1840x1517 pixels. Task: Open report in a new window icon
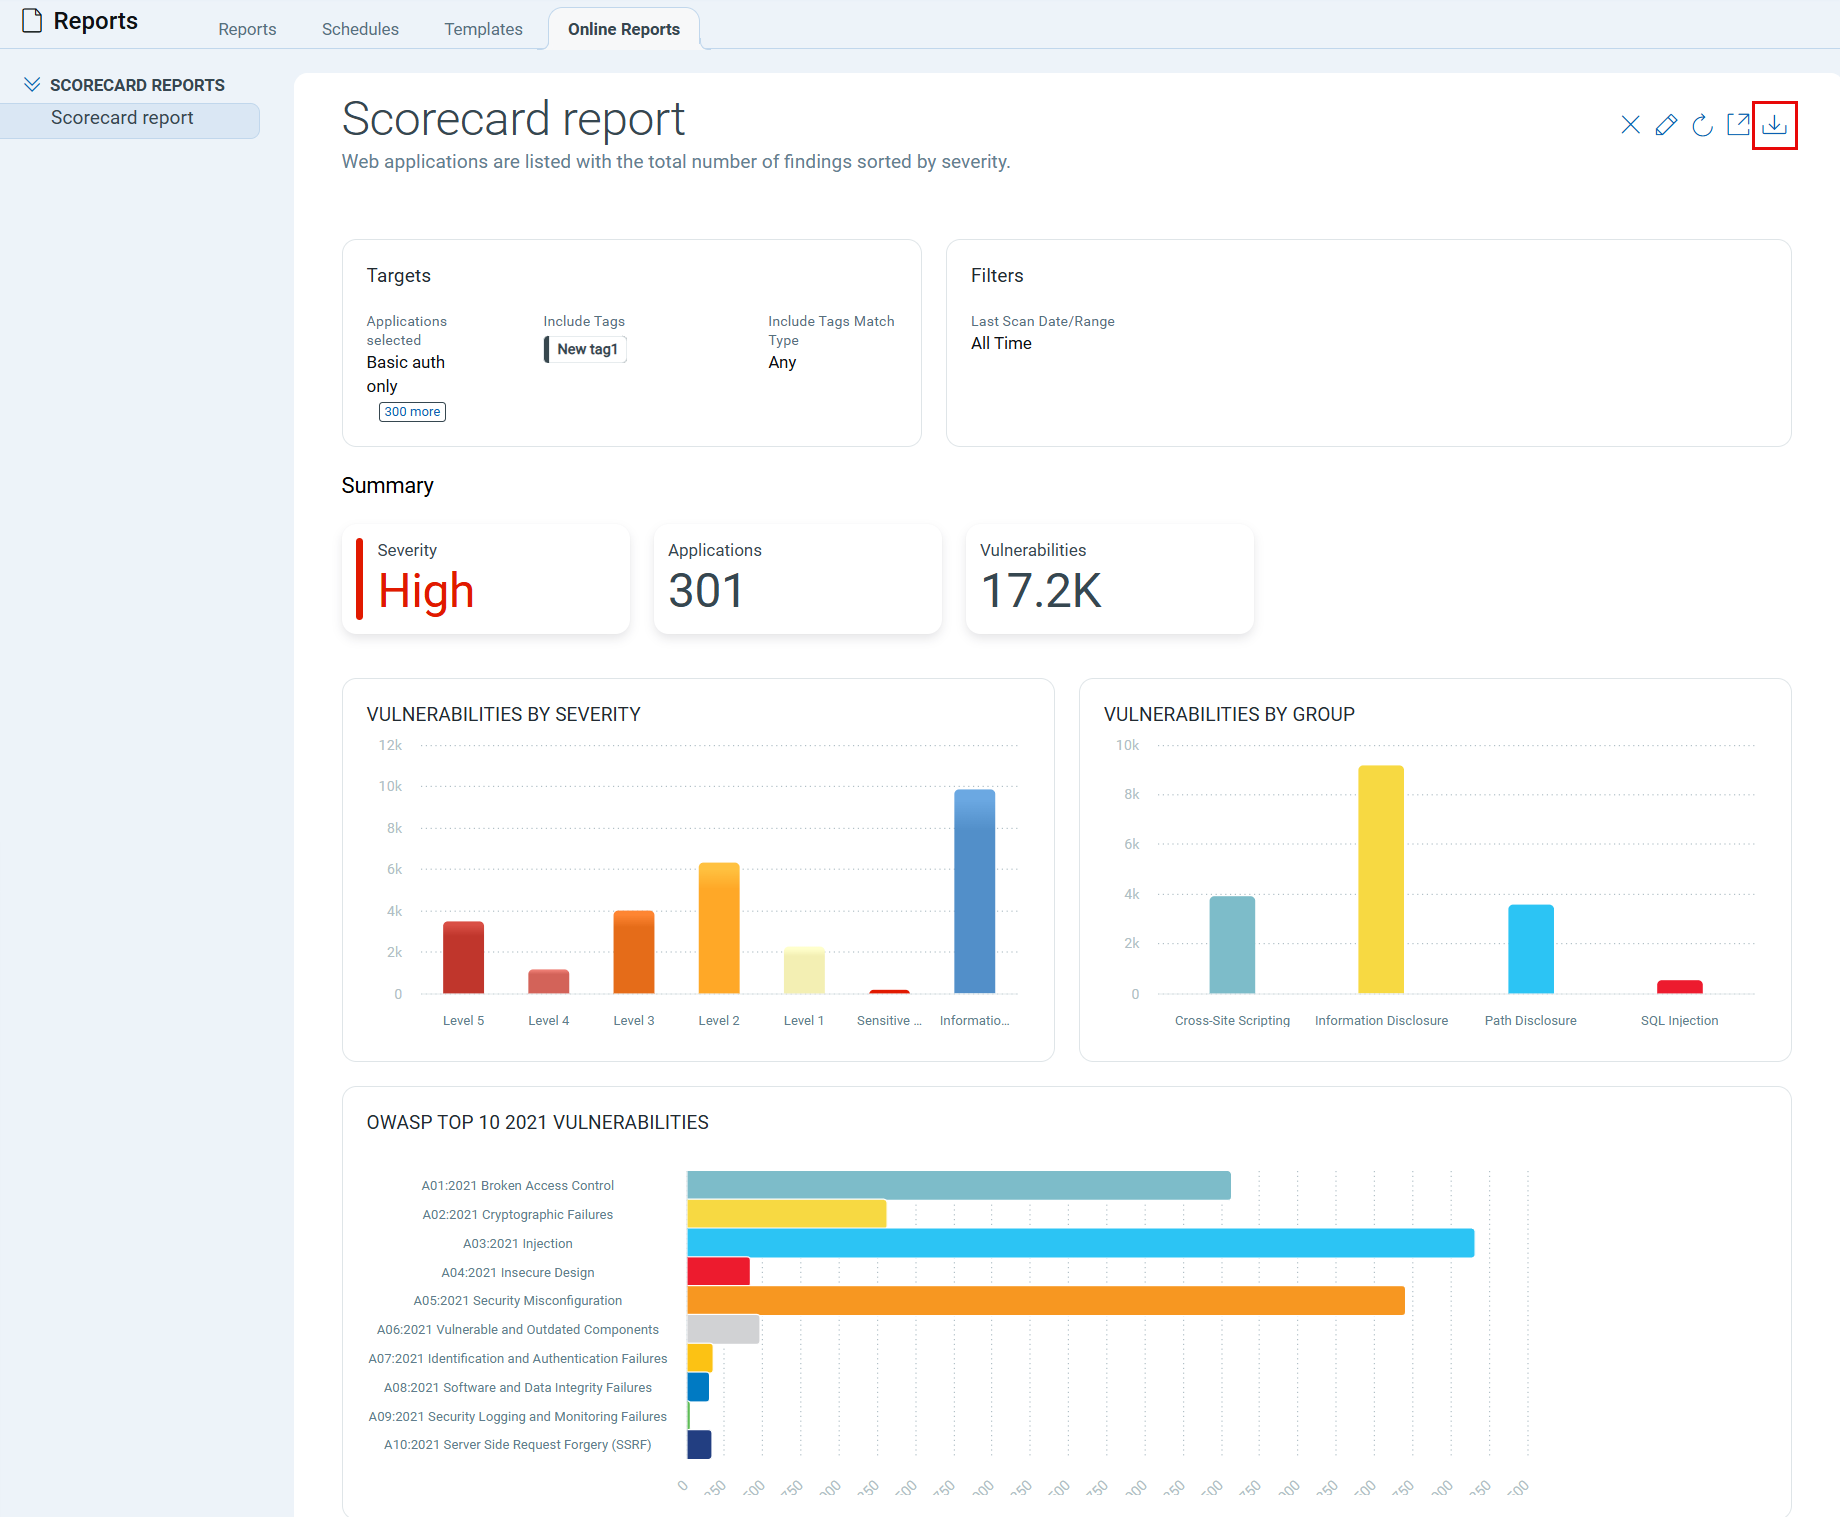coord(1738,125)
